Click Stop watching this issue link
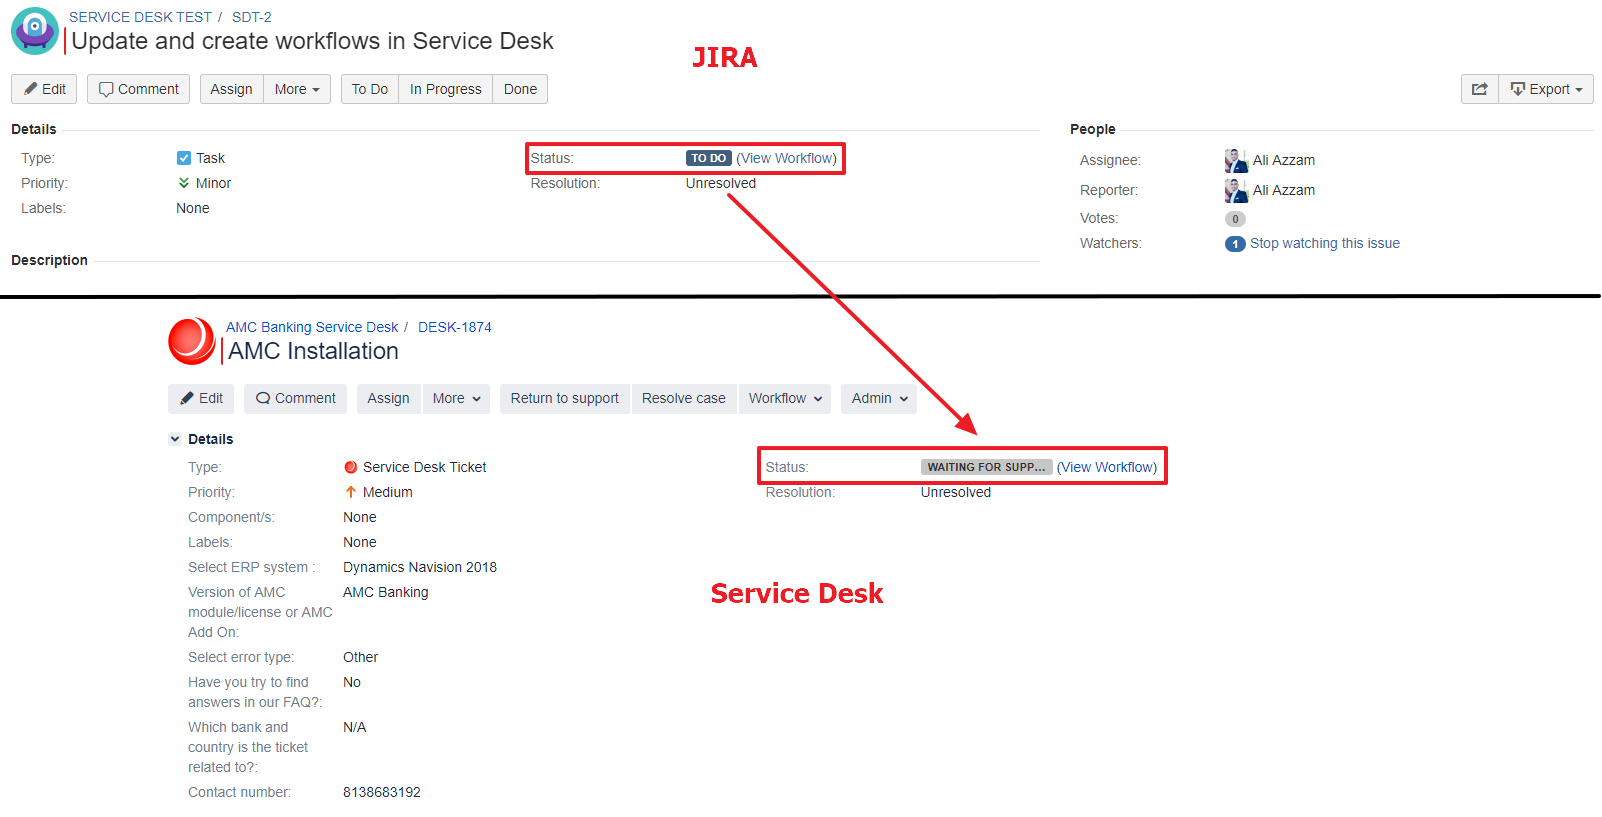 click(1325, 243)
